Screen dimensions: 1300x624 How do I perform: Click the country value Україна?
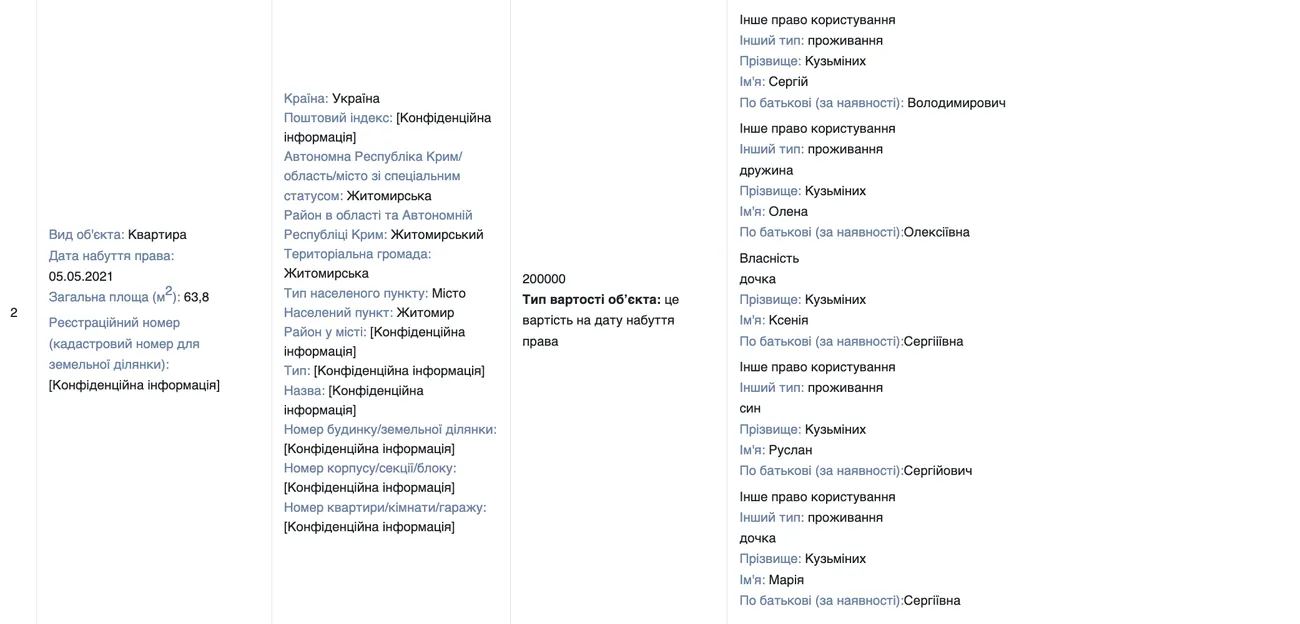click(x=355, y=99)
